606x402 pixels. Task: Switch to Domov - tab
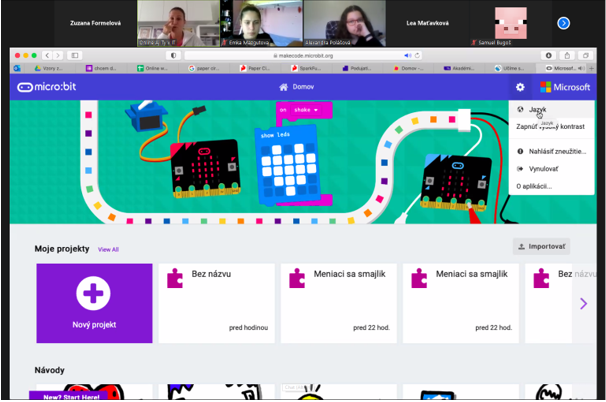(408, 68)
